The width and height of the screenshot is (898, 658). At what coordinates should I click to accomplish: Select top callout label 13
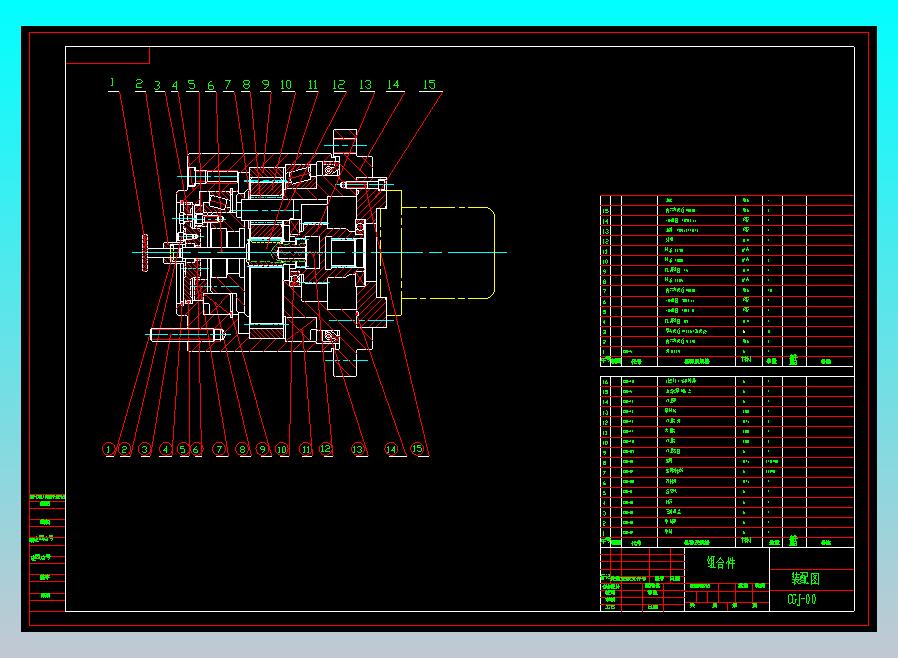tap(365, 85)
